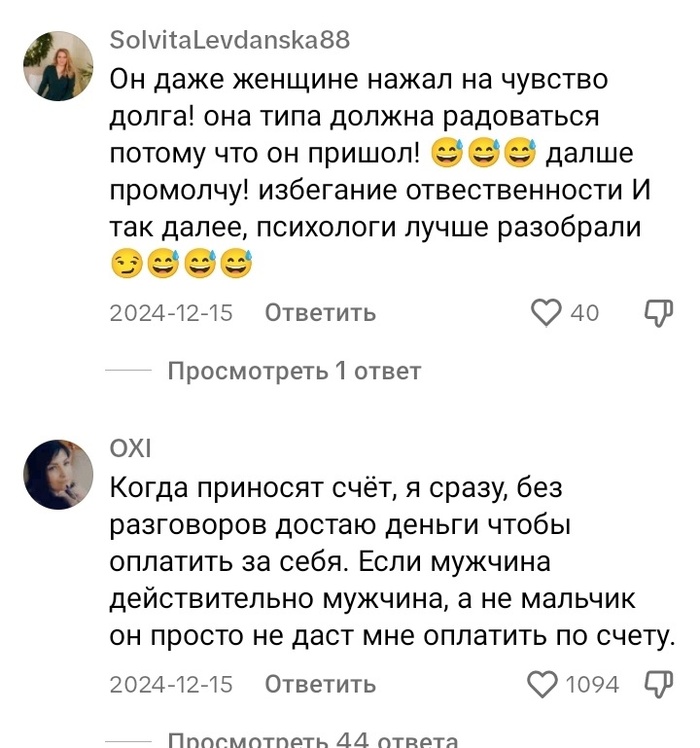Click the 2024-12-15 date on OXI's comment
Viewport: 700px width, 748px height.
[171, 684]
